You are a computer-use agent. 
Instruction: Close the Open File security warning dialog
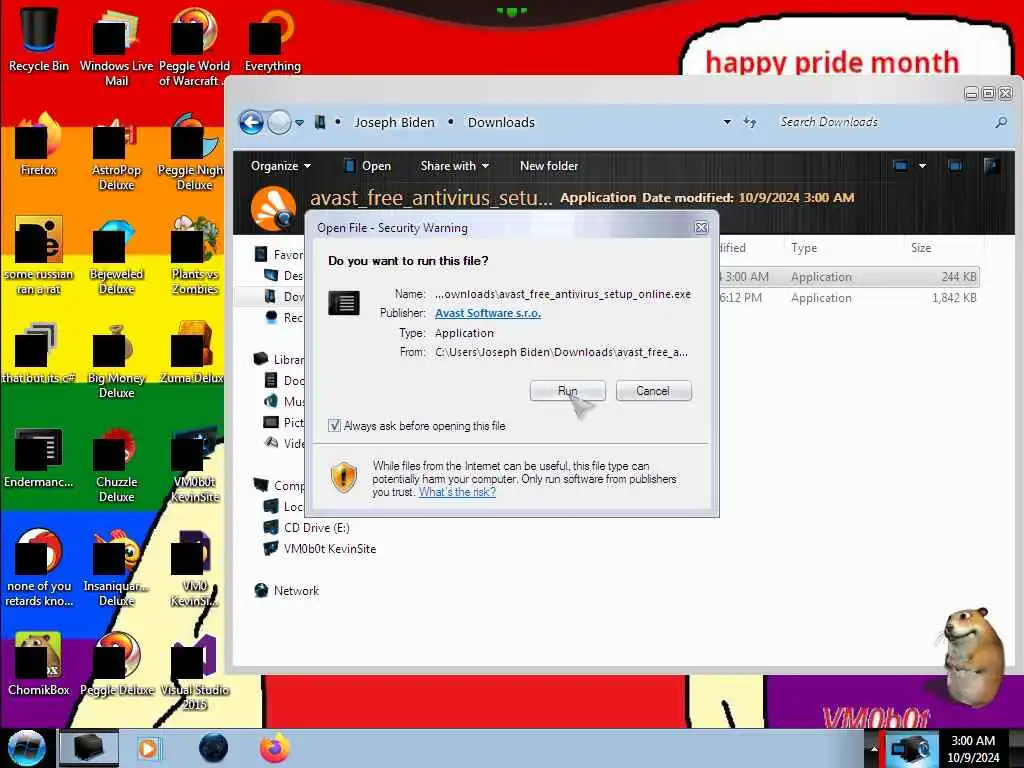point(701,227)
